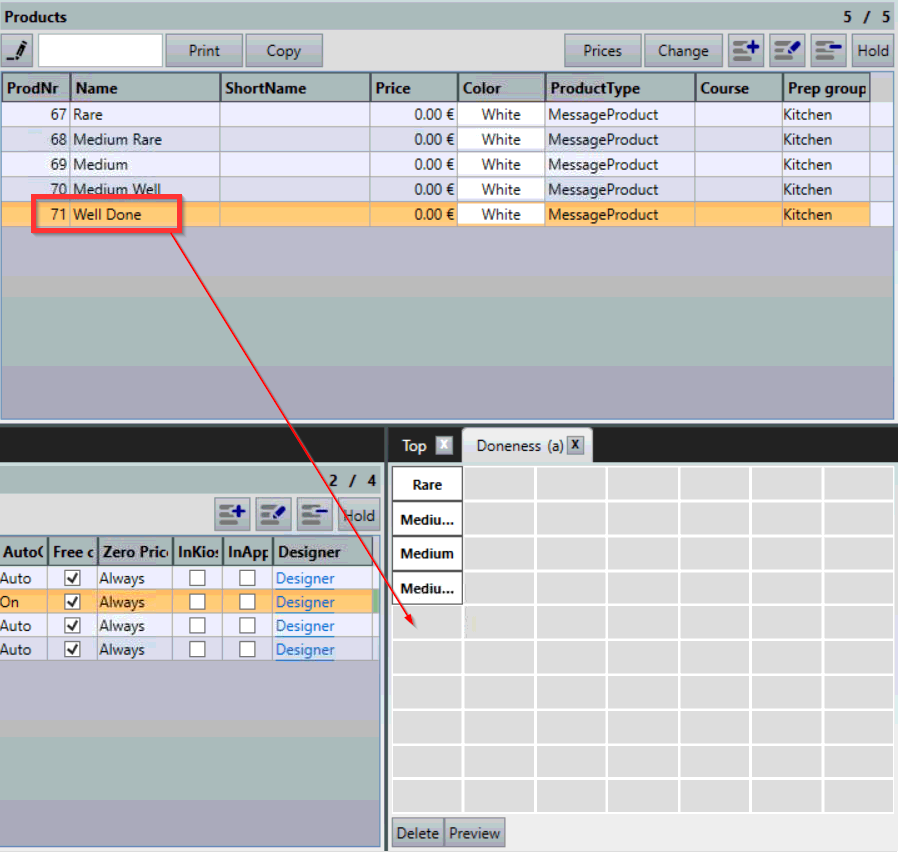Toggle the Free checkbox in the highlighted On row
The height and width of the screenshot is (852, 898).
(72, 602)
